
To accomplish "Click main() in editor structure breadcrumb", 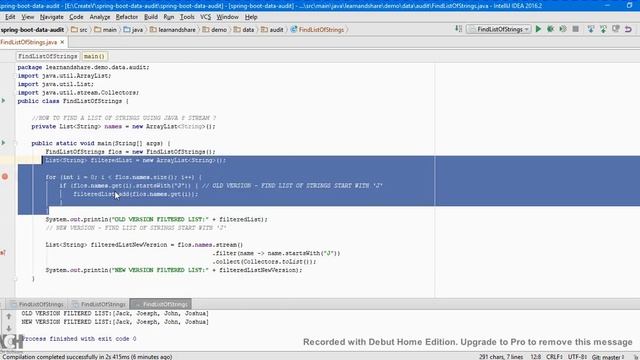I will click(94, 56).
